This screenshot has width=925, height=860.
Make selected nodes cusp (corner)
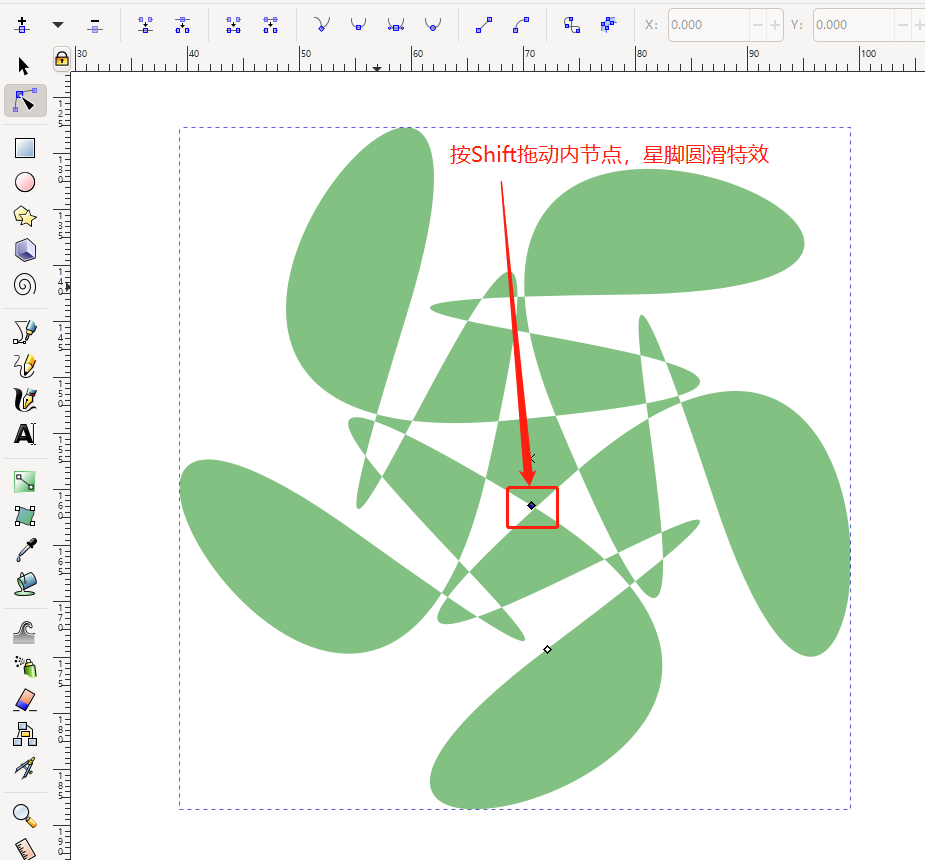tap(322, 25)
